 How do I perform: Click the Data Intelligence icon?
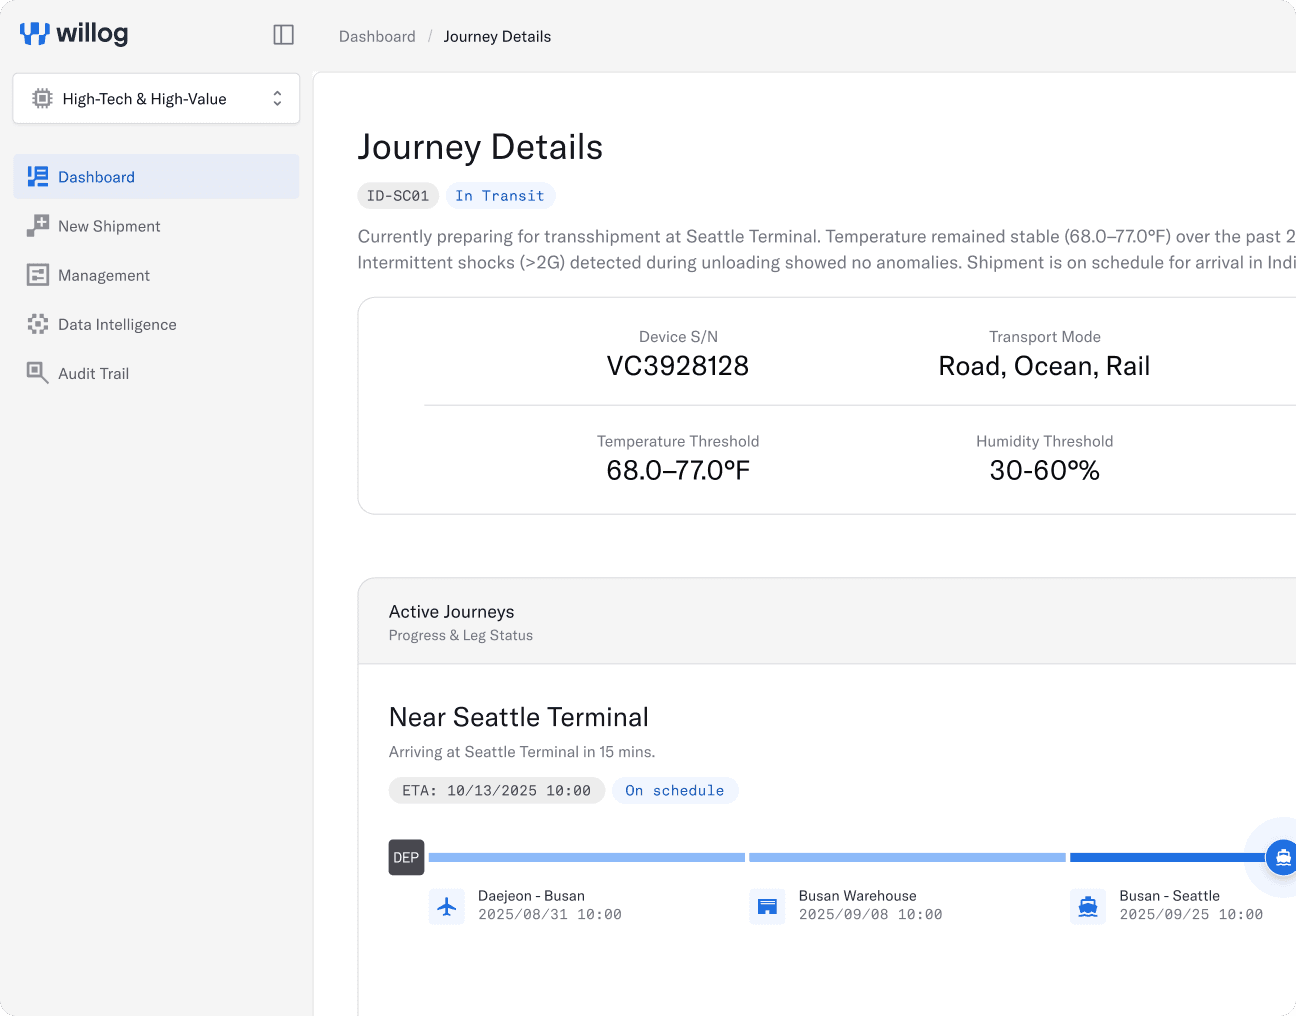pos(38,324)
